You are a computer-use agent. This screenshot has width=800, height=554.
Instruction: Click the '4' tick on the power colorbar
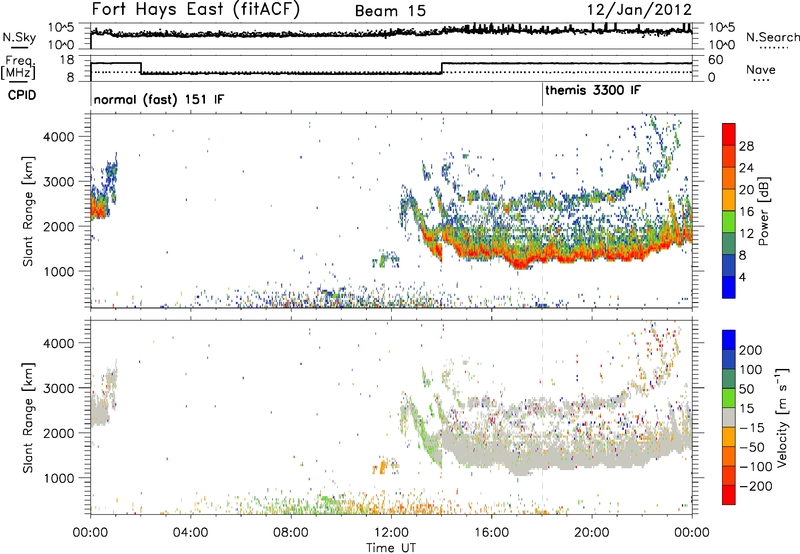pos(742,277)
